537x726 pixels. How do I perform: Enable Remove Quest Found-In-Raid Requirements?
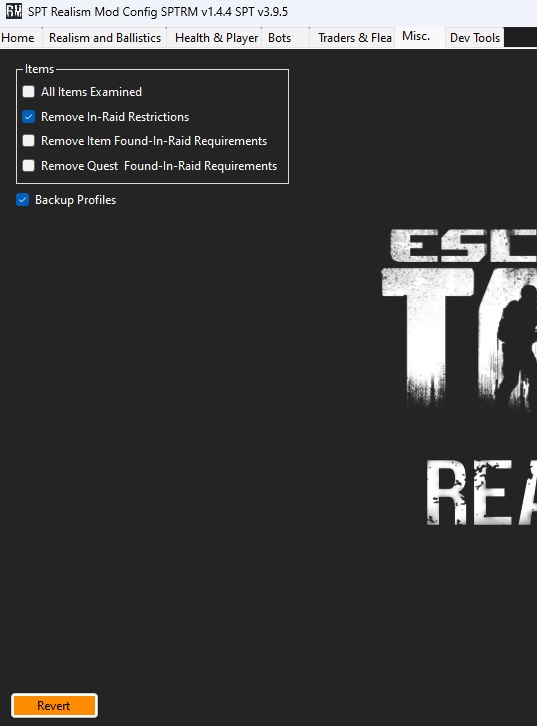click(x=29, y=166)
